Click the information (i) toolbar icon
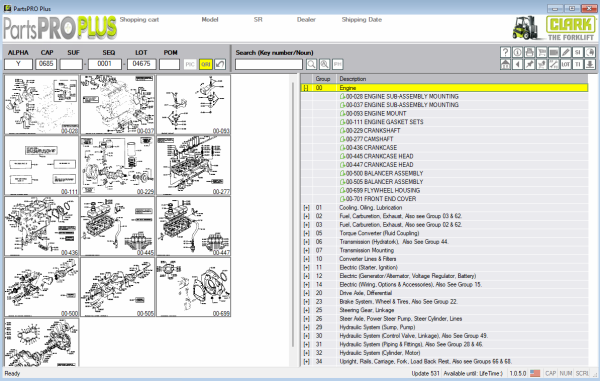The width and height of the screenshot is (600, 381). (x=517, y=52)
